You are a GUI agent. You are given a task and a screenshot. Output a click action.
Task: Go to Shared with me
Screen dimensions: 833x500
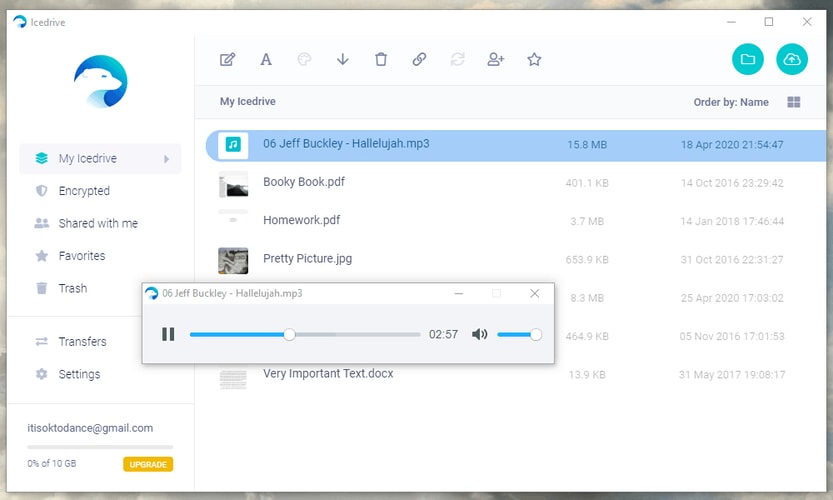click(x=98, y=223)
